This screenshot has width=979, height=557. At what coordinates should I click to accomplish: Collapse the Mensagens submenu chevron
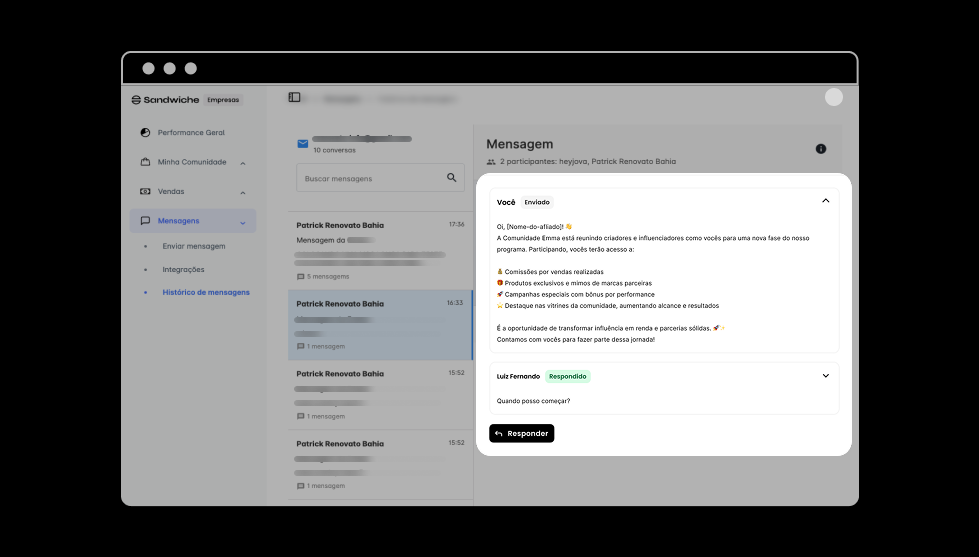point(243,222)
